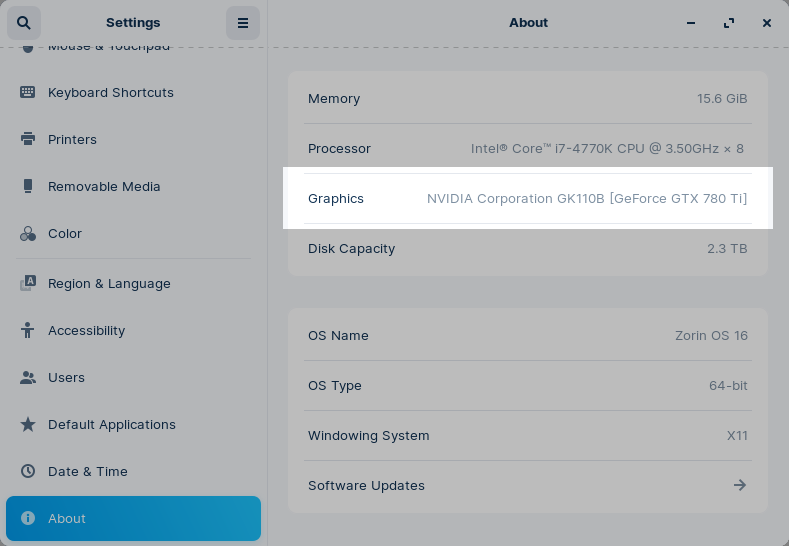Click the Removable Media icon

pyautogui.click(x=28, y=186)
